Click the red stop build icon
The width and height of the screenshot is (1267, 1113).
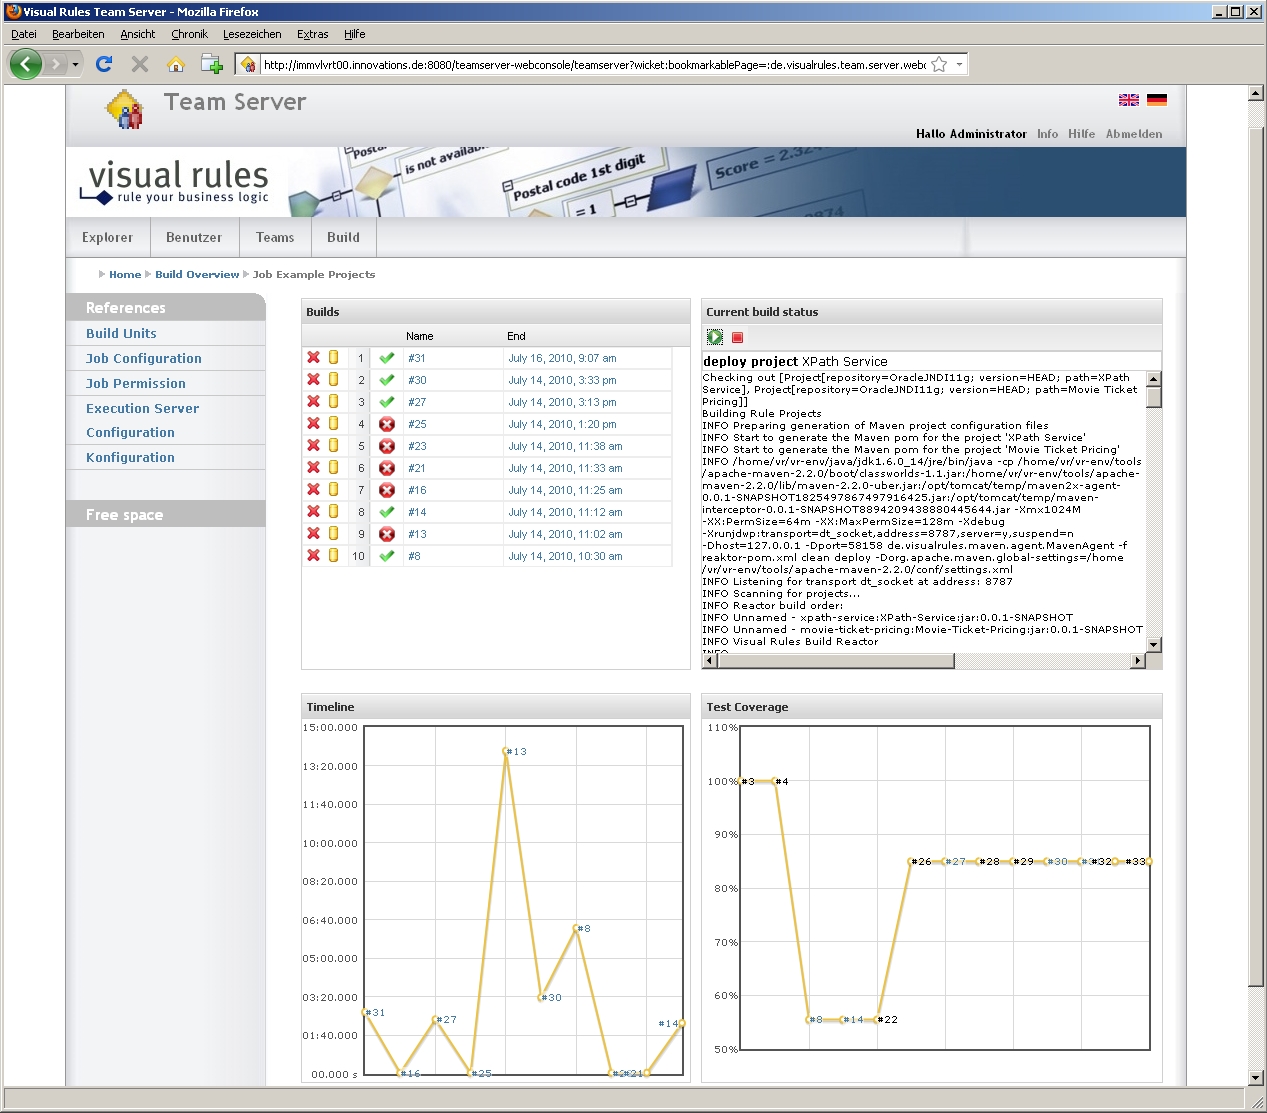(x=738, y=338)
